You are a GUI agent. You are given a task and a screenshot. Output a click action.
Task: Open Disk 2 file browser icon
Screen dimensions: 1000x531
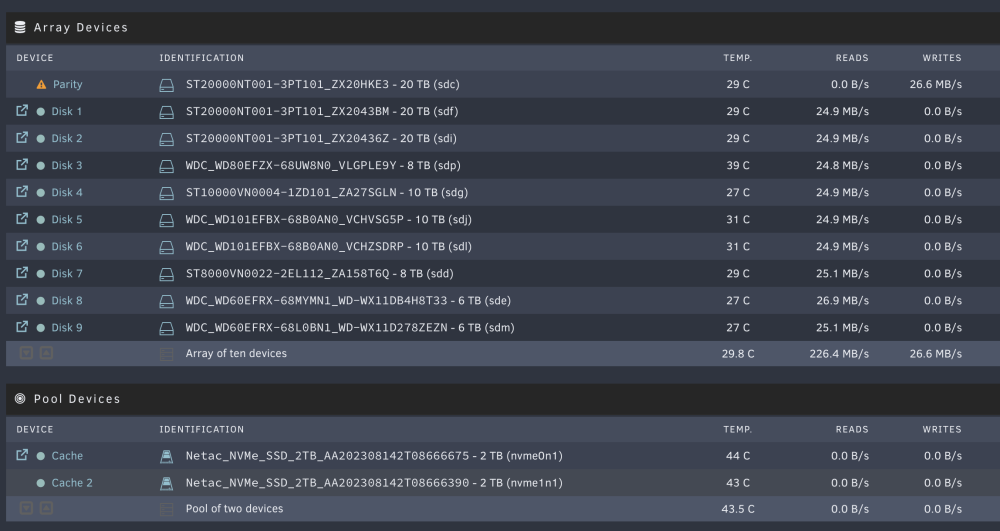(x=22, y=138)
